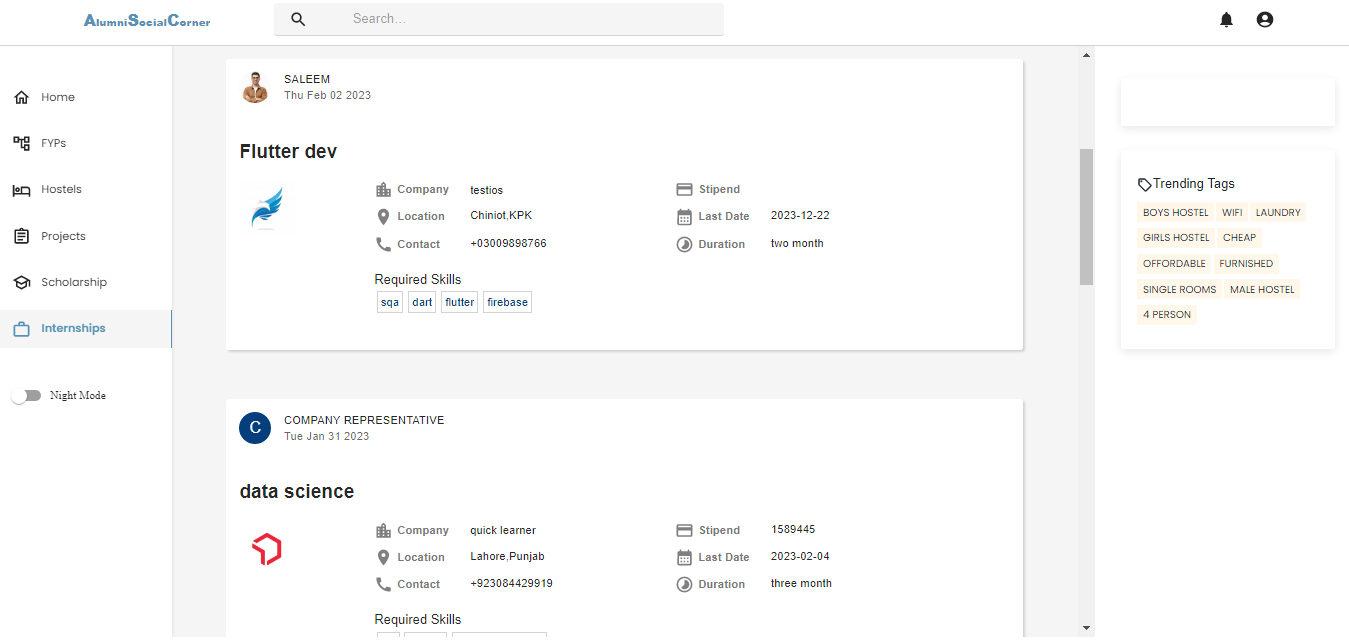The image size is (1349, 641).
Task: Select the WIFI trending tag
Action: tap(1232, 213)
